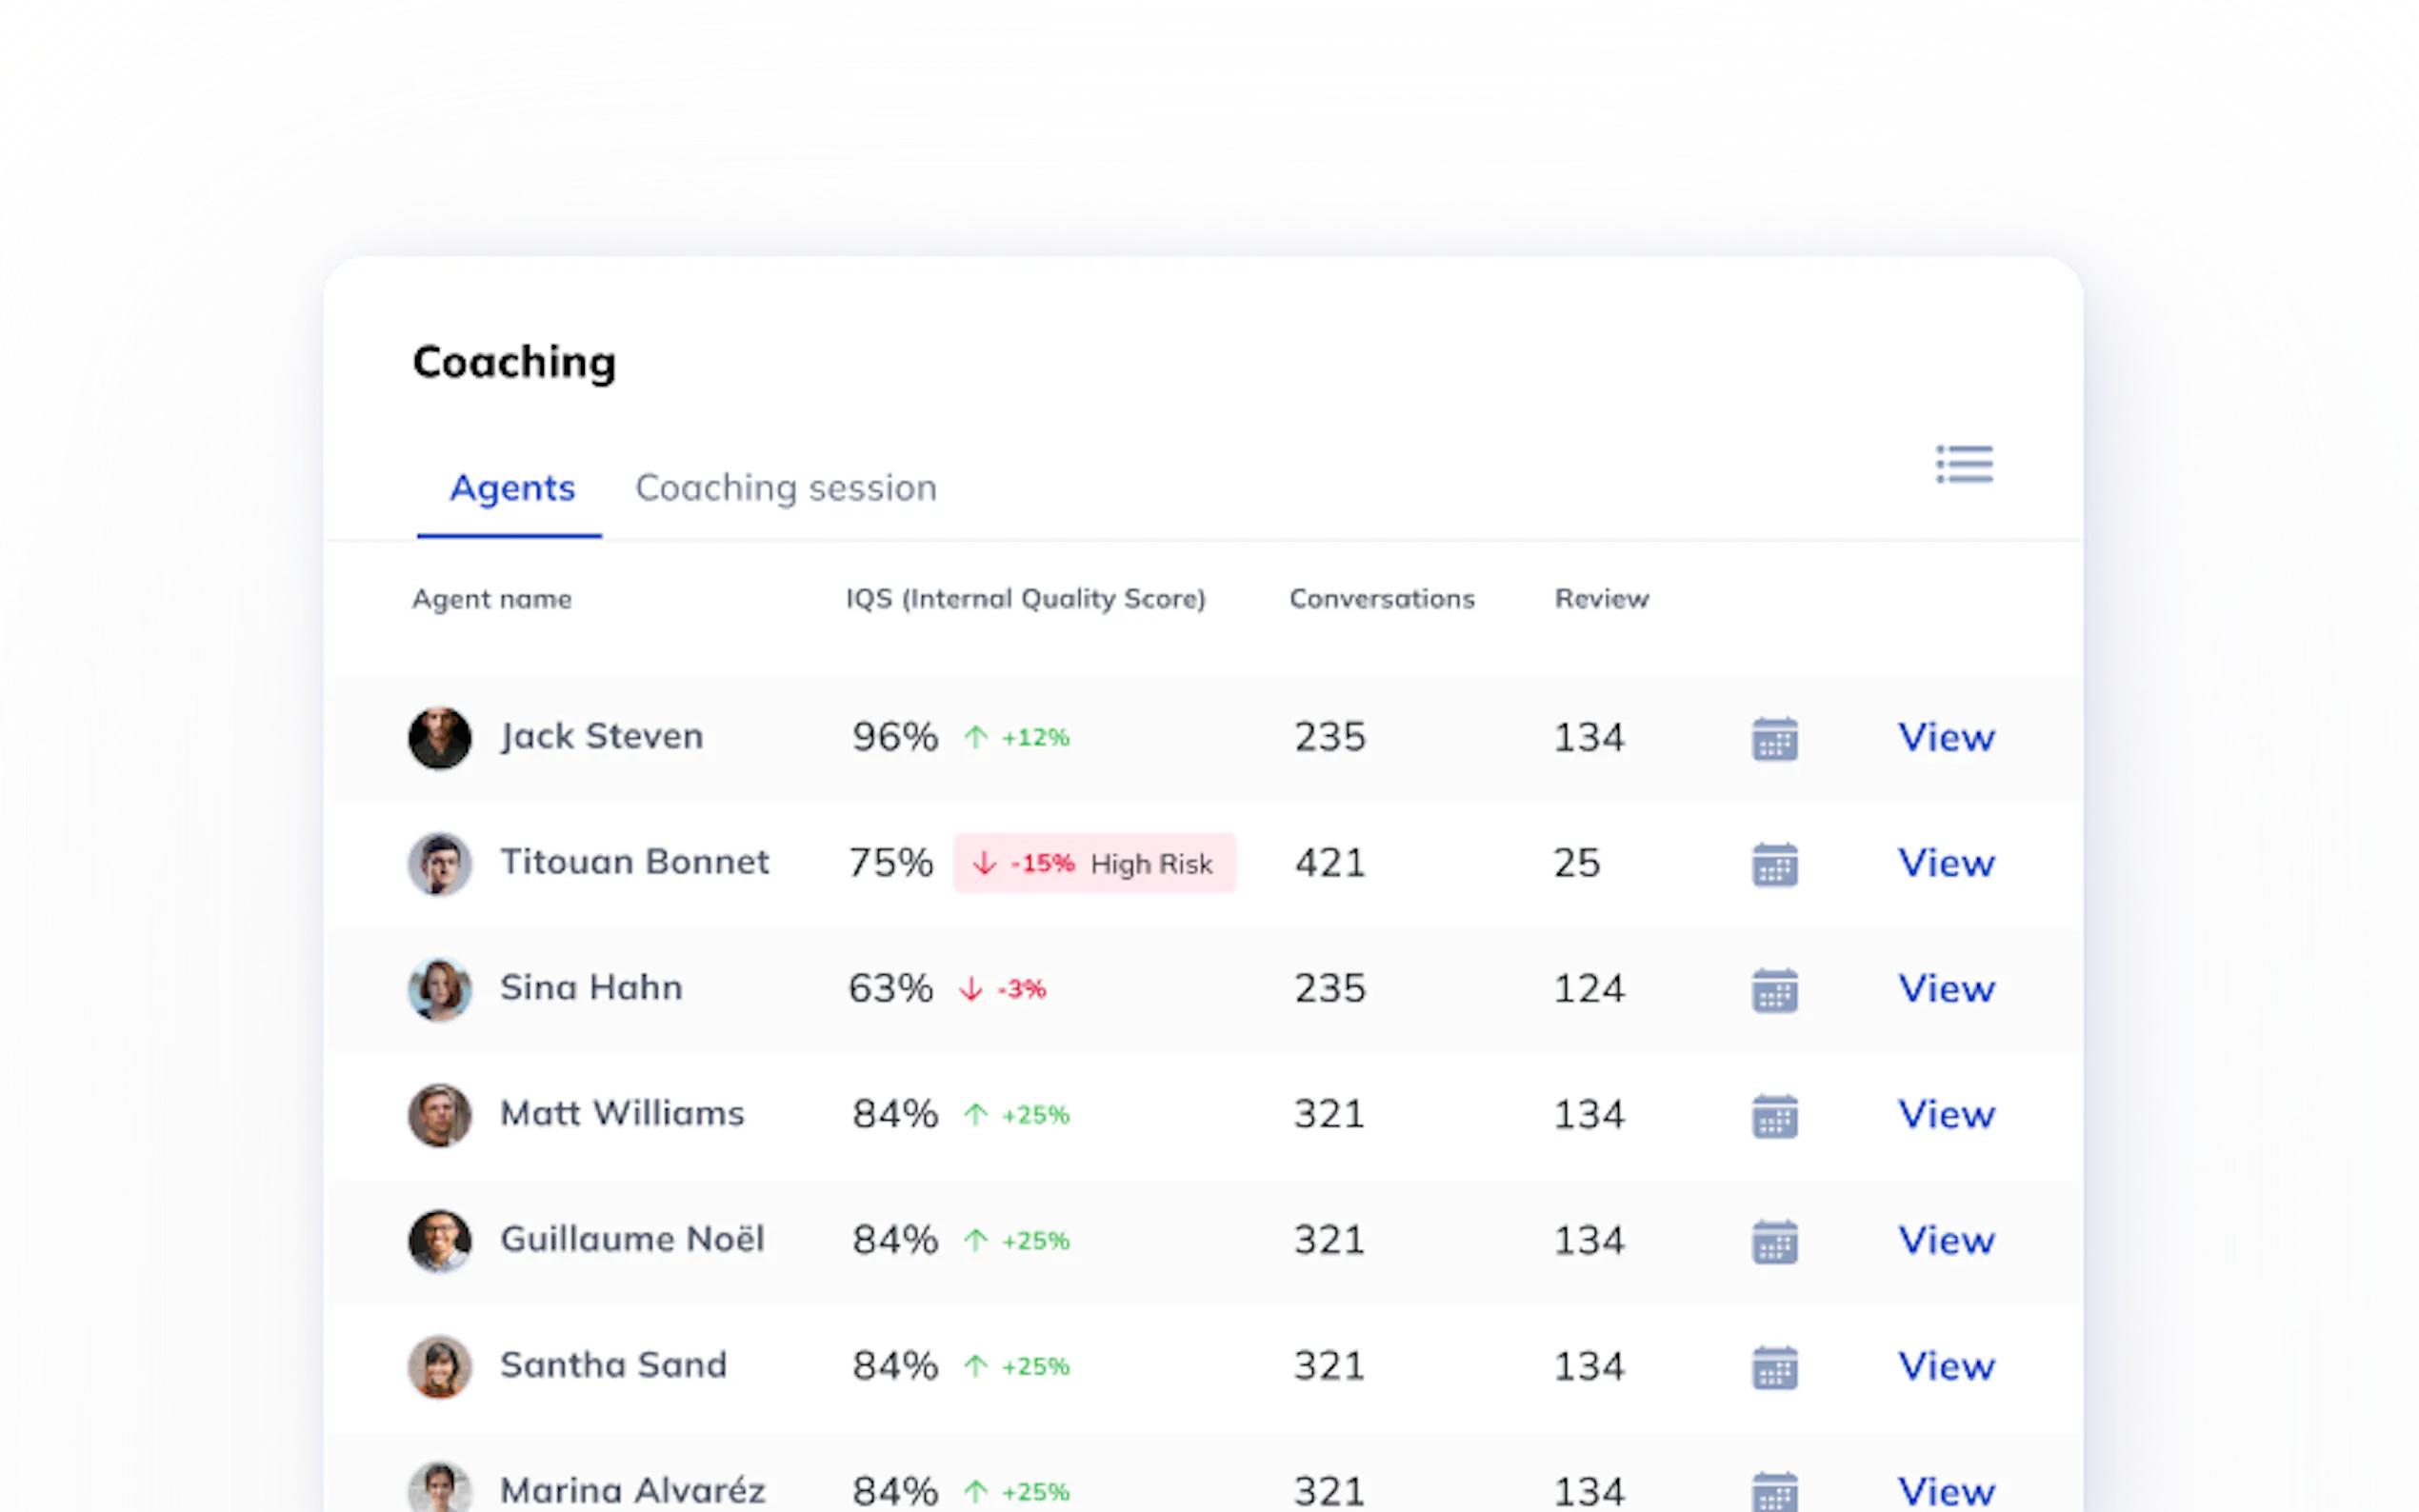The width and height of the screenshot is (2419, 1512).
Task: Open calendar for Marina Alvaréz
Action: click(x=1774, y=1491)
